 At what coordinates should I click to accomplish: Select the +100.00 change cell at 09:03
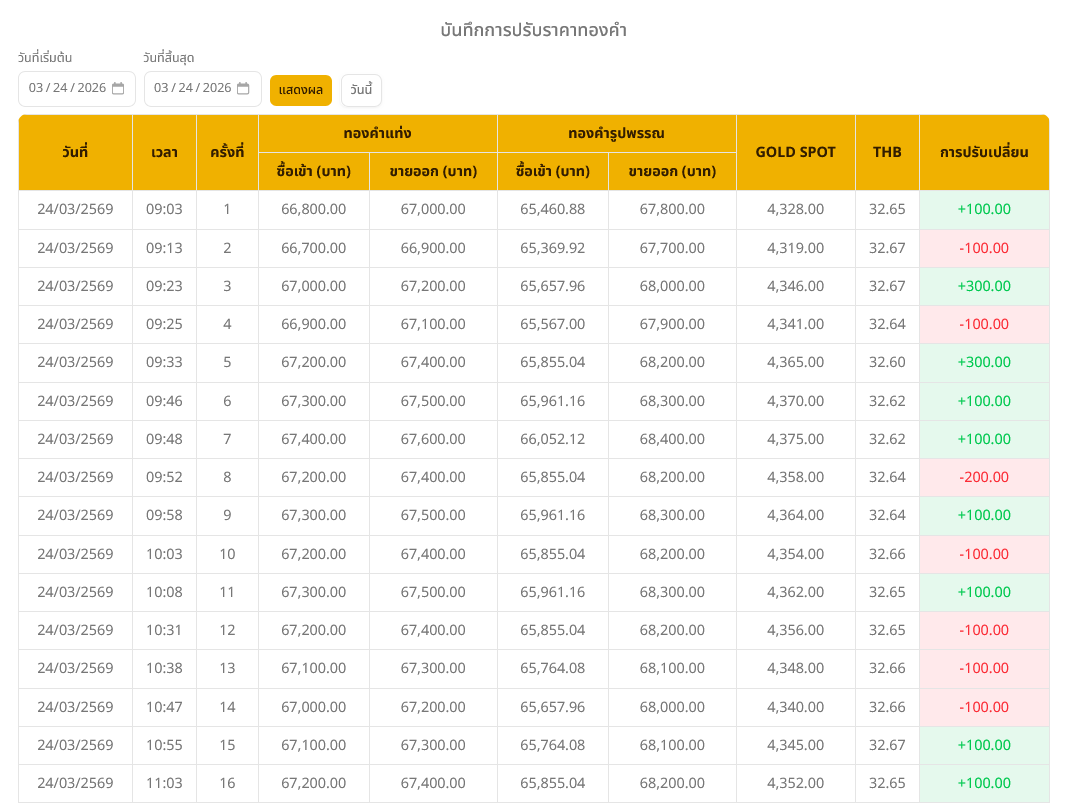[x=983, y=209]
